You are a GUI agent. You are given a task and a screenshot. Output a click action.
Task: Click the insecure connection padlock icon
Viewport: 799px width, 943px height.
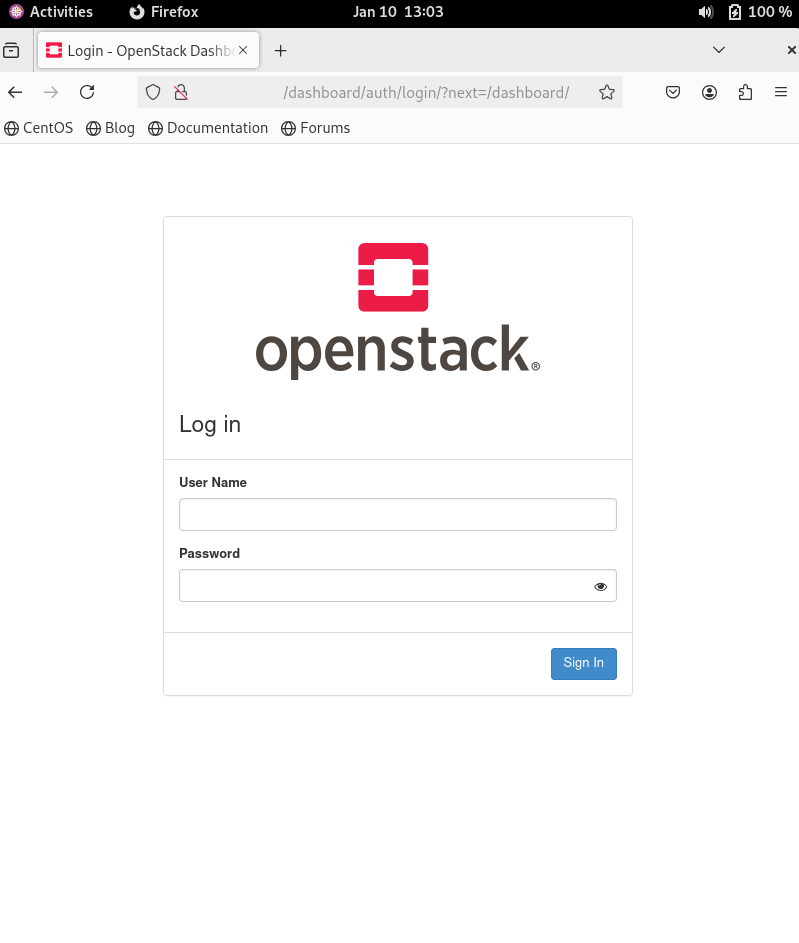(x=181, y=92)
